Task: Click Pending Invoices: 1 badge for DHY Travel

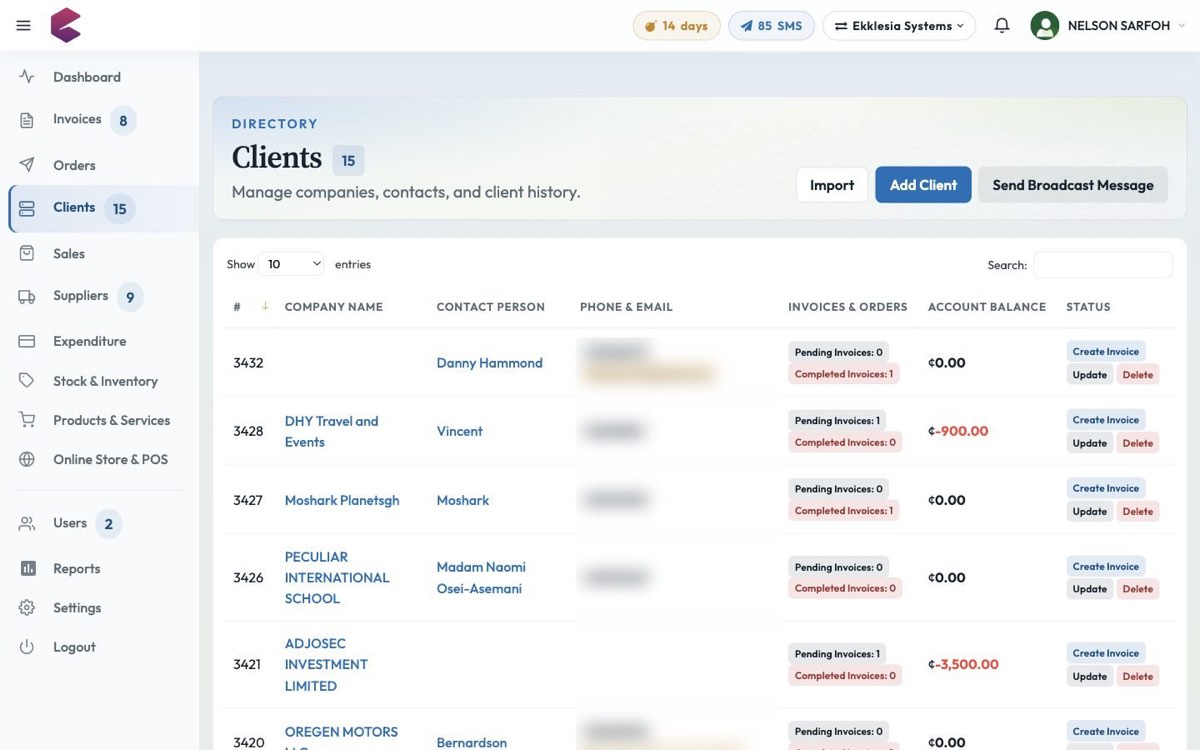Action: click(x=837, y=421)
